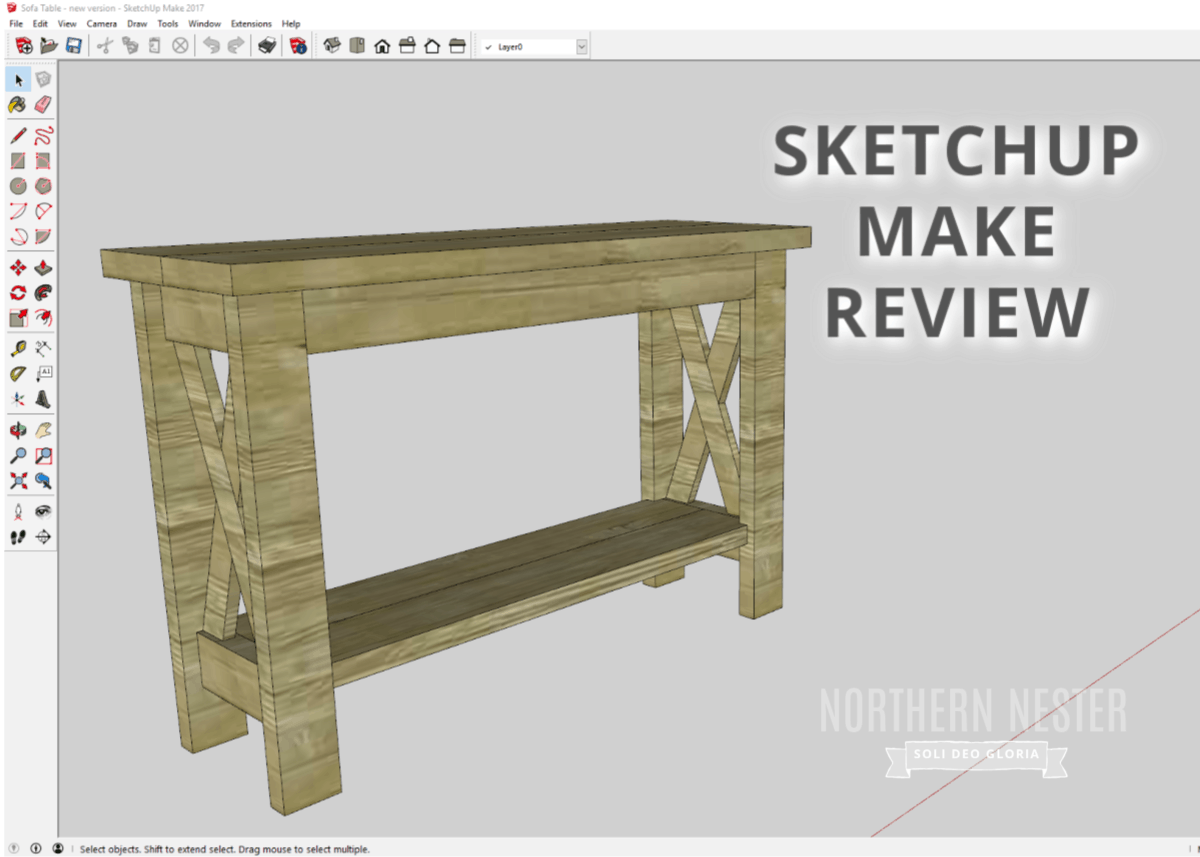Viewport: 1200px width, 857px height.
Task: Pick the pink Eraser tool
Action: click(43, 104)
